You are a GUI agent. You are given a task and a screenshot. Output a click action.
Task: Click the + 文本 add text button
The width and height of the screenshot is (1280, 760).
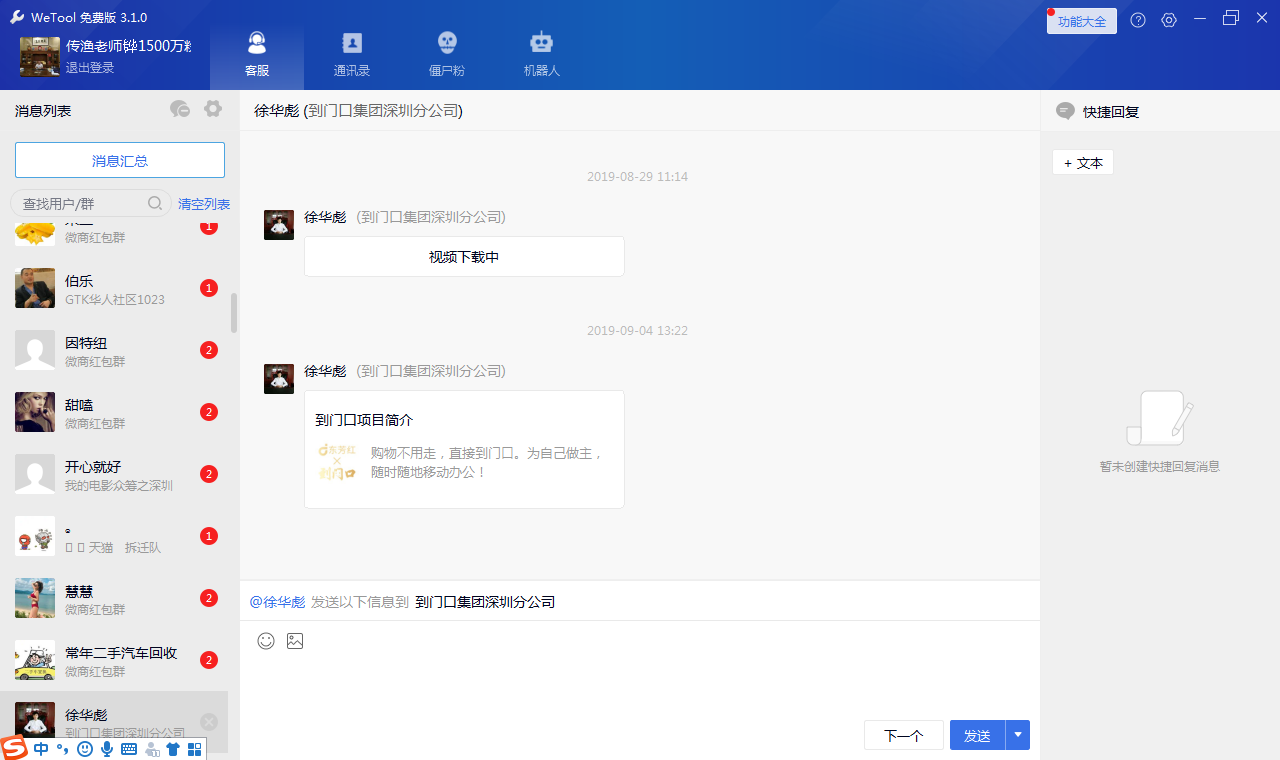click(x=1083, y=162)
